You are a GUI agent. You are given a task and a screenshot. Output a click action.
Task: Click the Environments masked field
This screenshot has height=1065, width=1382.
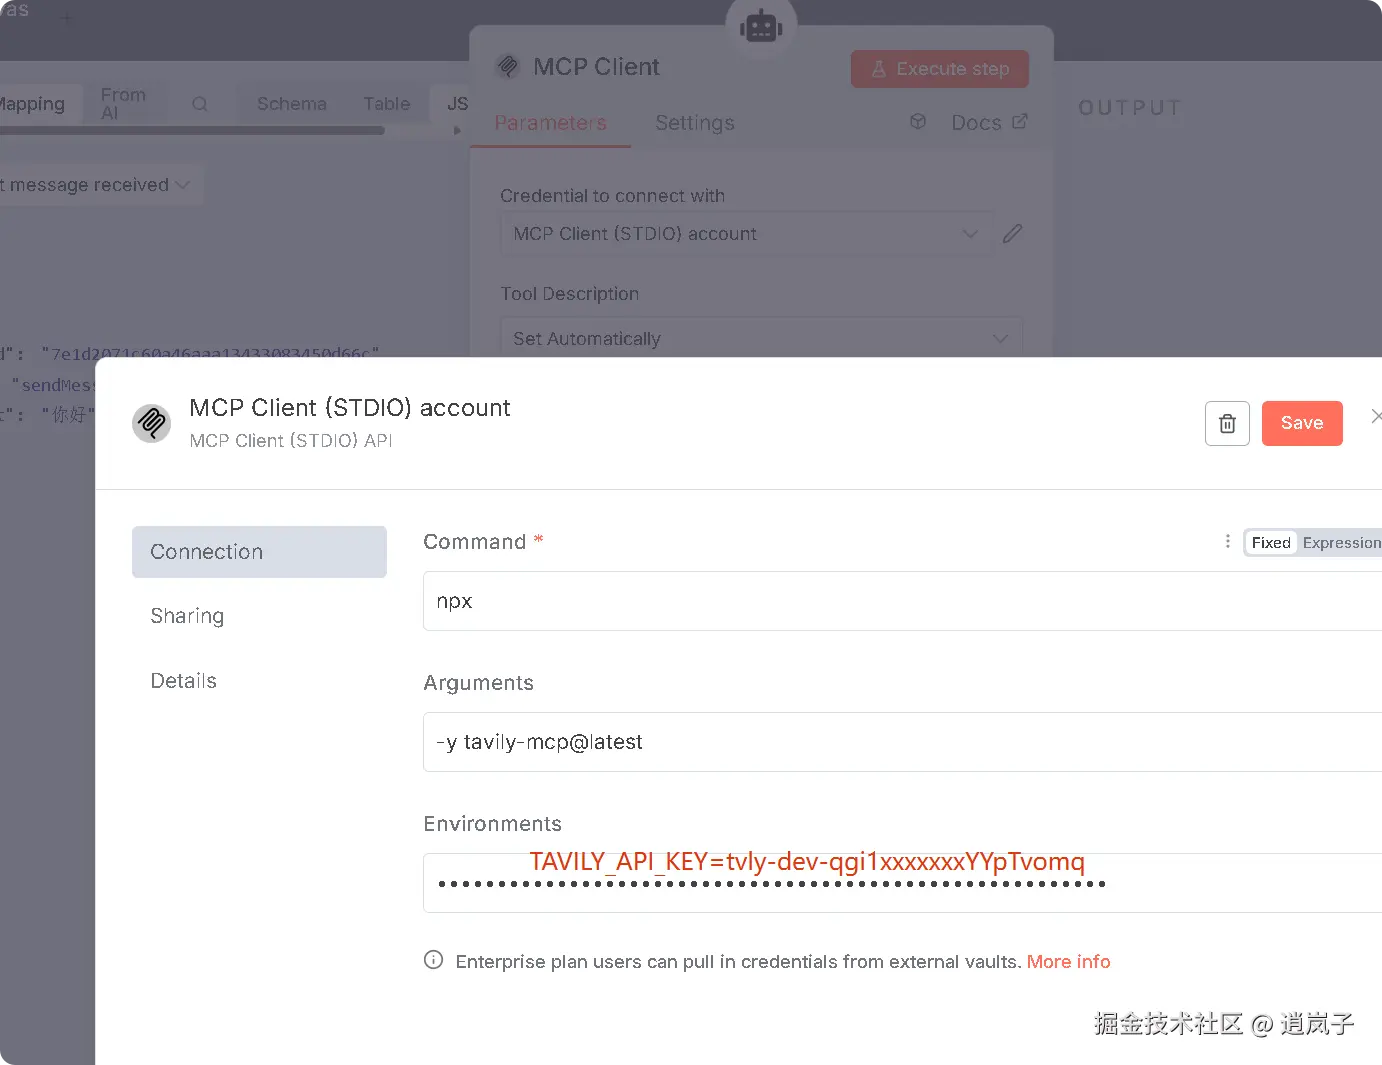coord(902,883)
